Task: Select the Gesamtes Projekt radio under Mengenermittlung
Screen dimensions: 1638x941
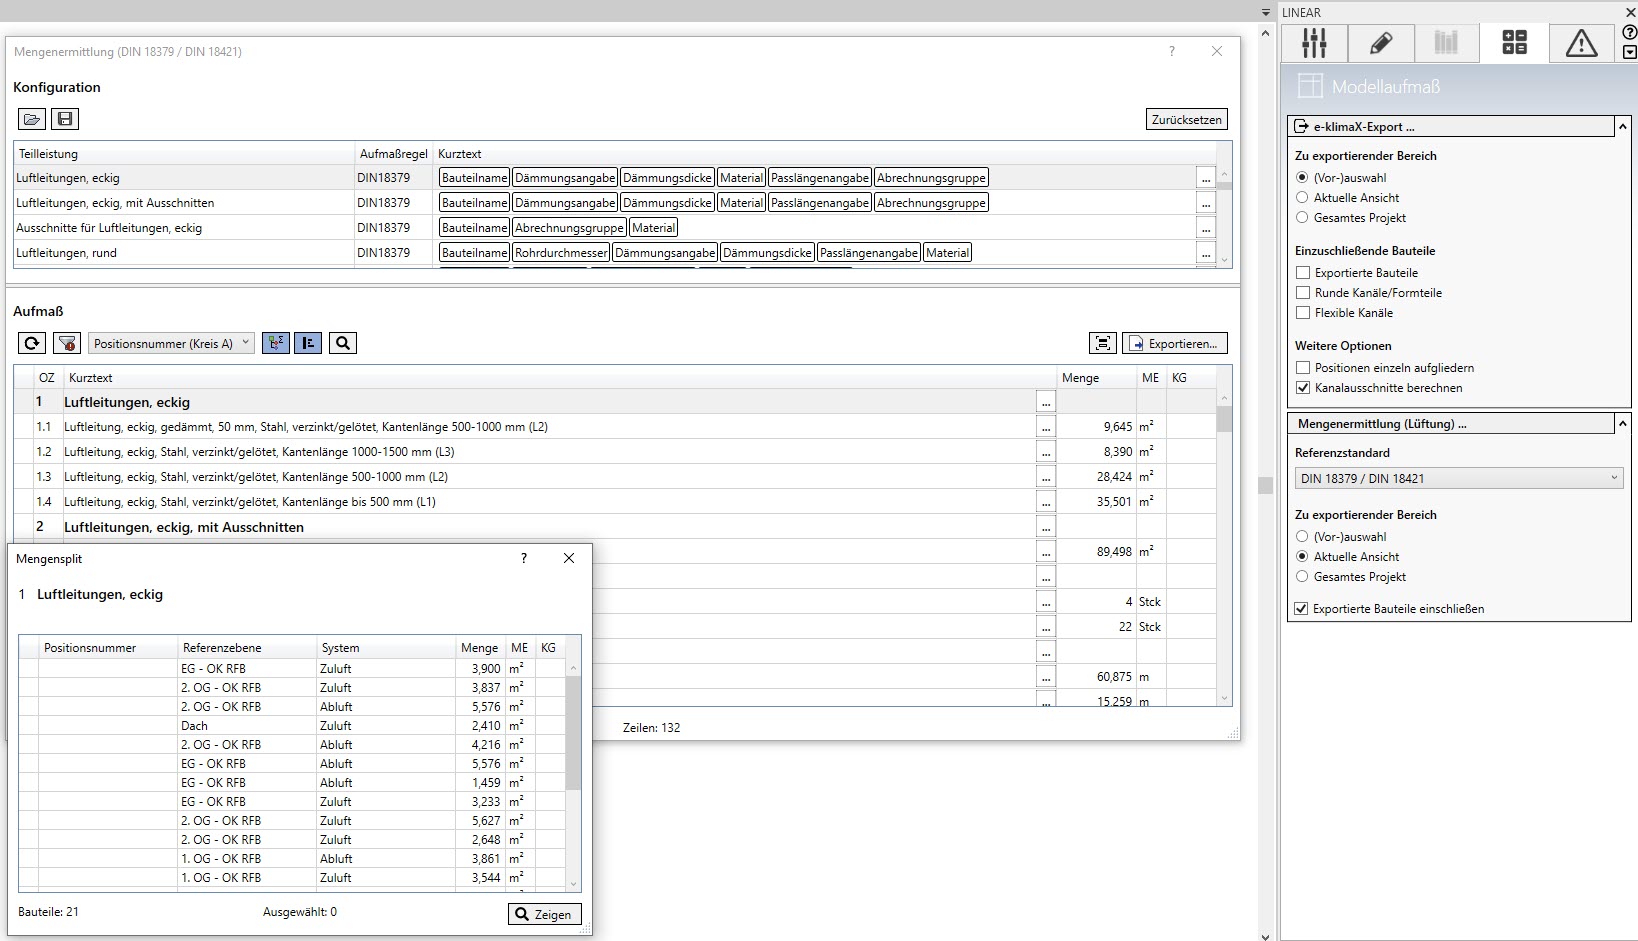Action: click(x=1302, y=577)
